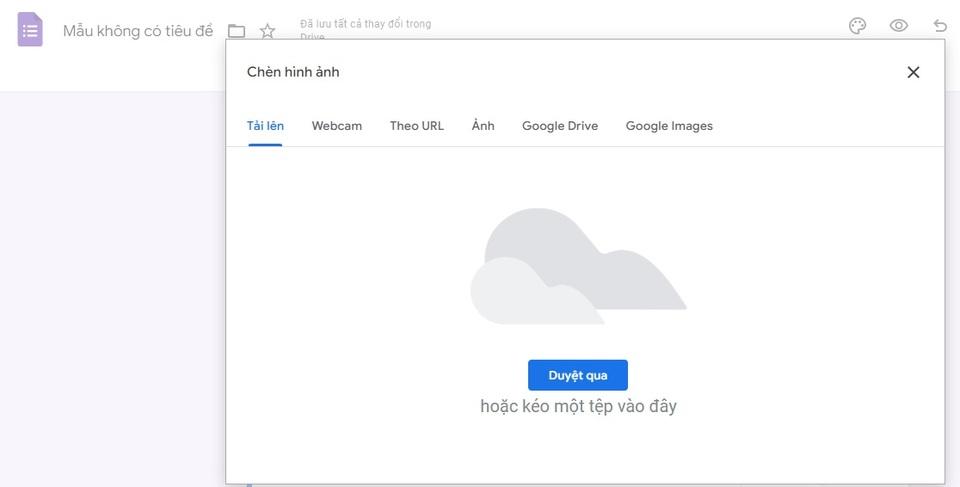Open the move to folder icon

236,31
